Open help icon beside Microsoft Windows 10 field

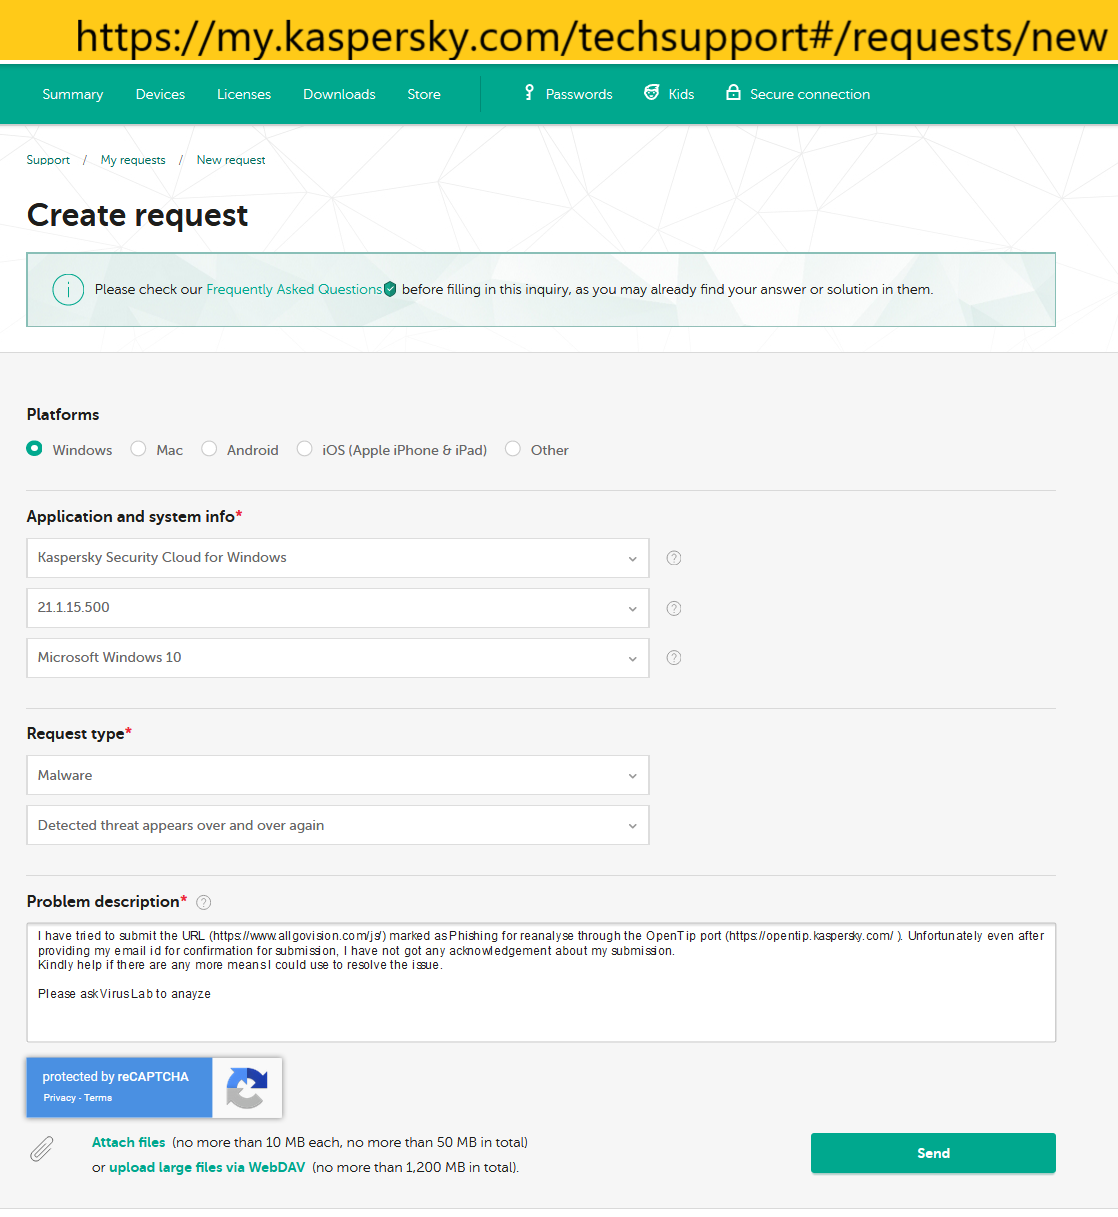[x=674, y=658]
